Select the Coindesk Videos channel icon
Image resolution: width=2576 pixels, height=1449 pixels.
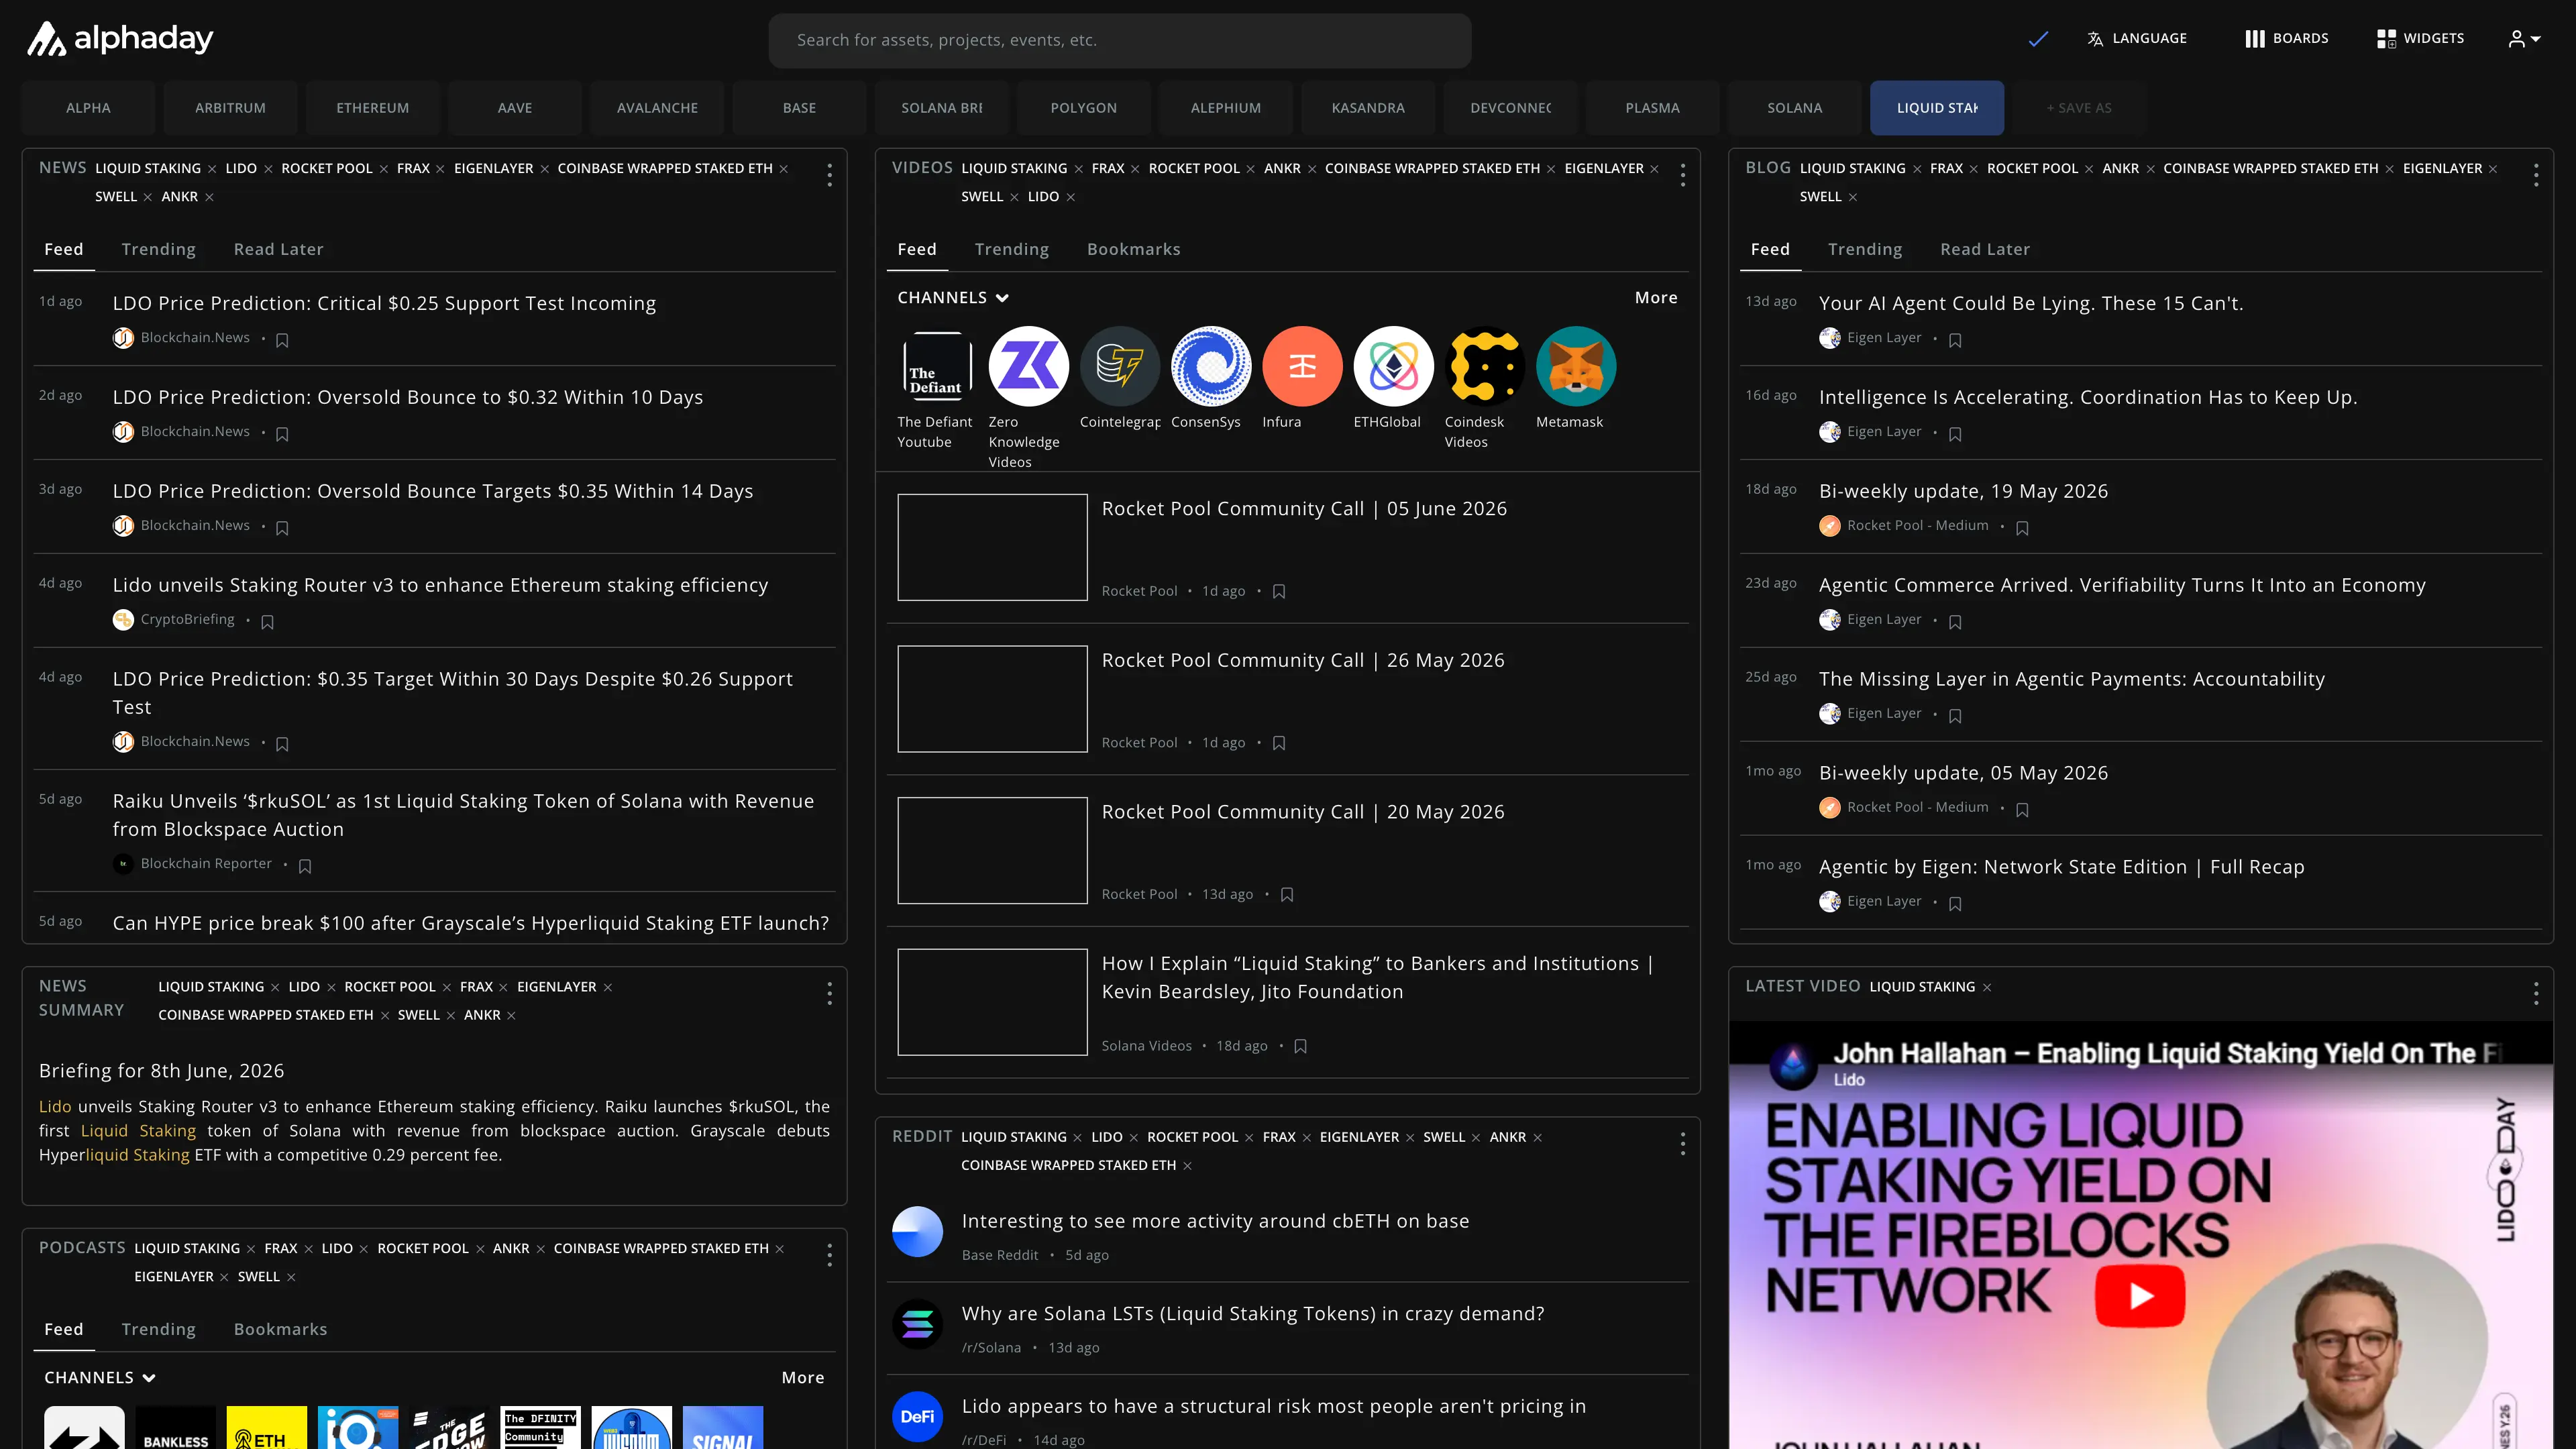tap(1485, 366)
